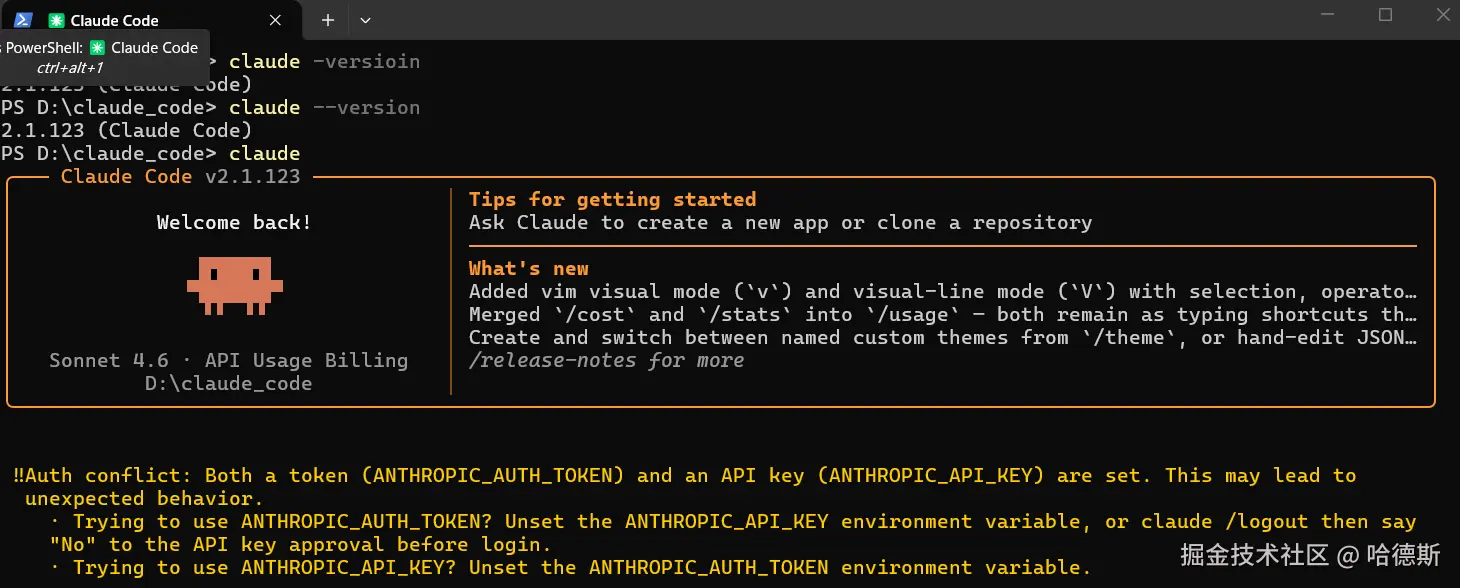The width and height of the screenshot is (1460, 588).
Task: Click 'Ask Claude to create a new app' tip
Action: click(780, 222)
